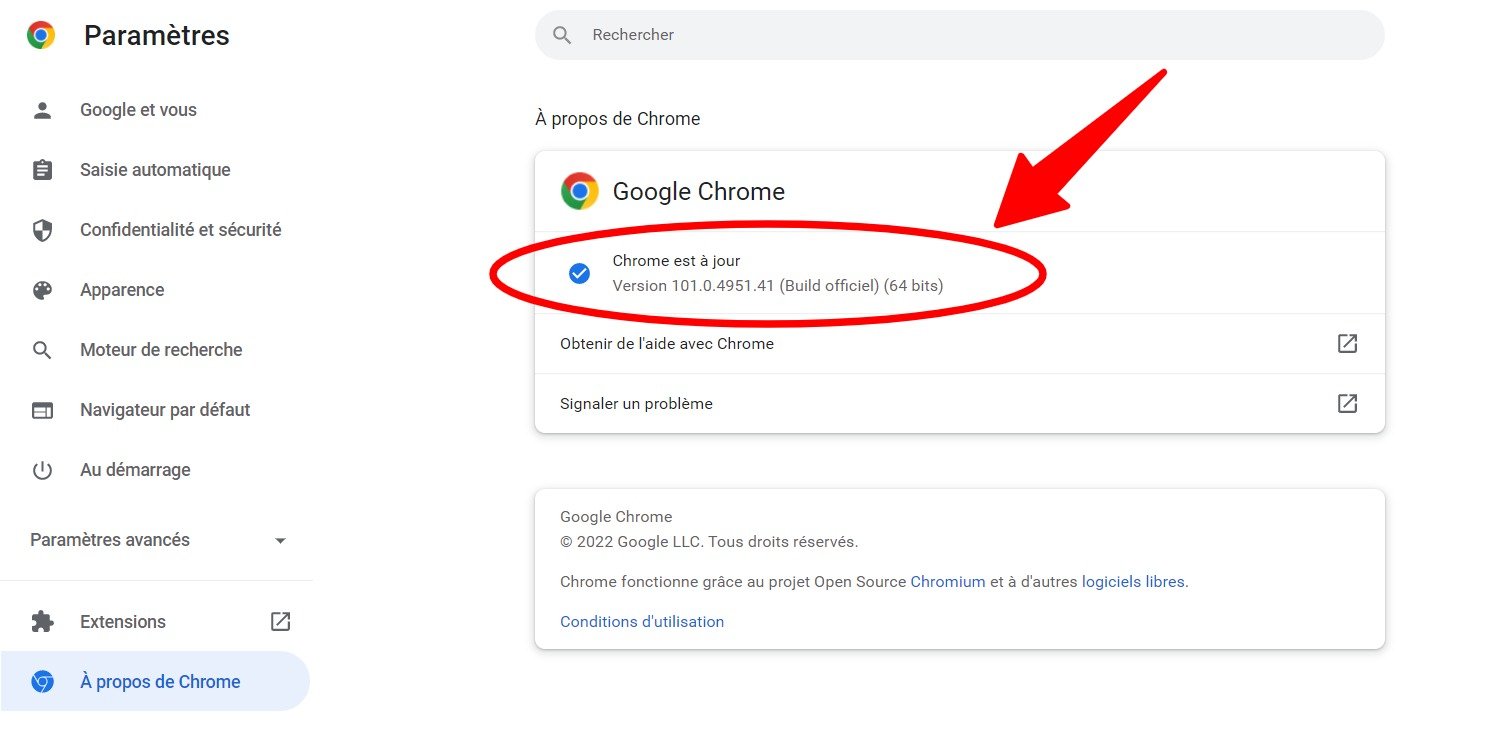
Task: Click the puzzle piece Extensions icon
Action: pyautogui.click(x=42, y=622)
